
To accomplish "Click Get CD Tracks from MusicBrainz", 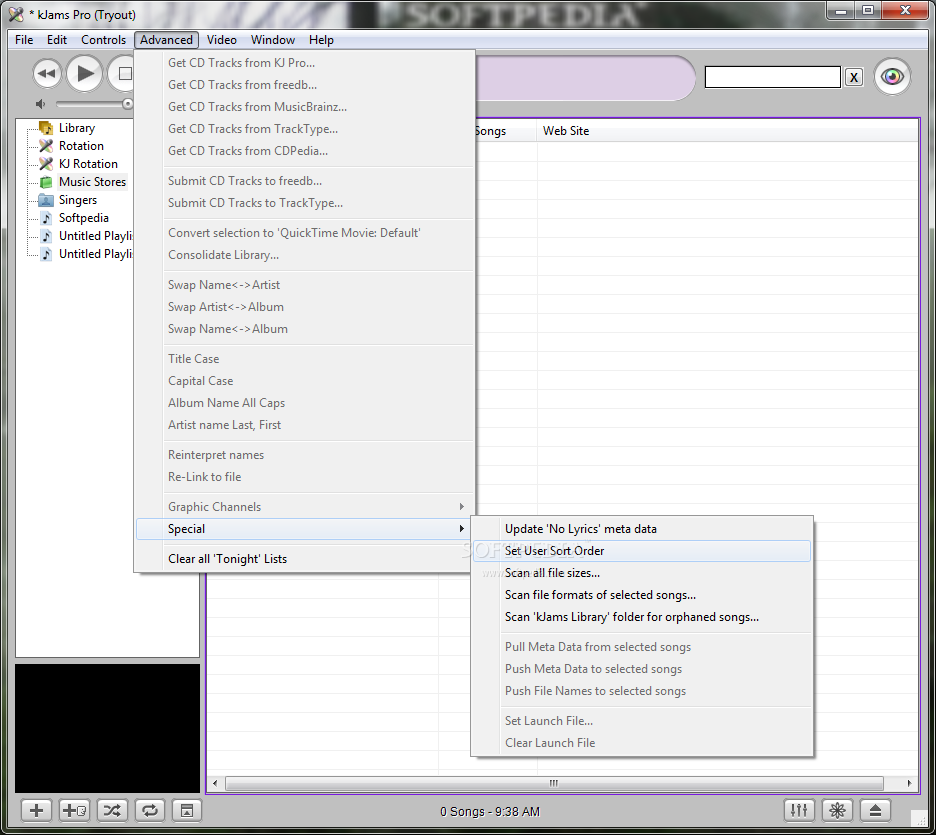I will click(304, 107).
